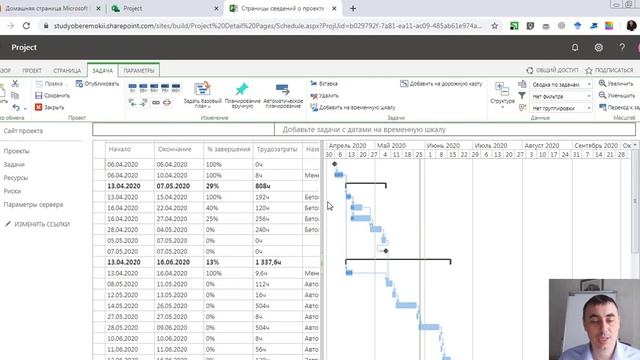Open the Нет группировки dropdown
Screen dimensions: 640x360
point(561,108)
